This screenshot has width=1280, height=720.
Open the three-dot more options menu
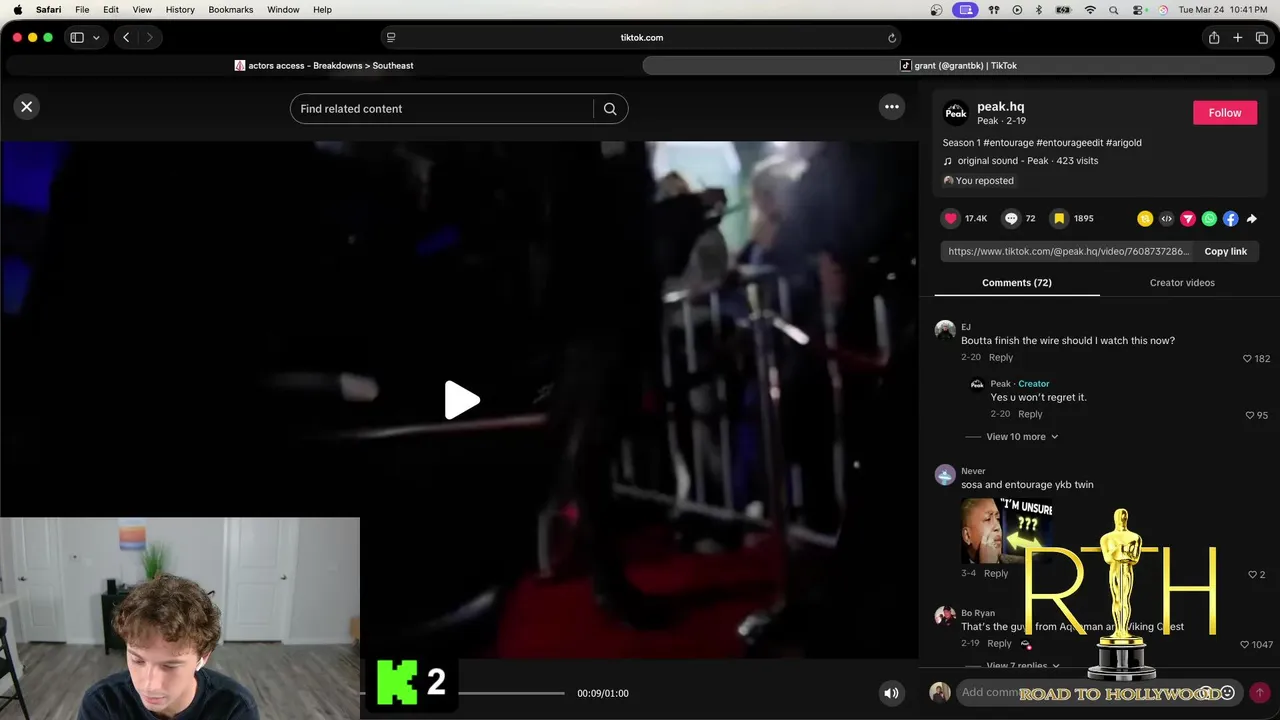892,107
